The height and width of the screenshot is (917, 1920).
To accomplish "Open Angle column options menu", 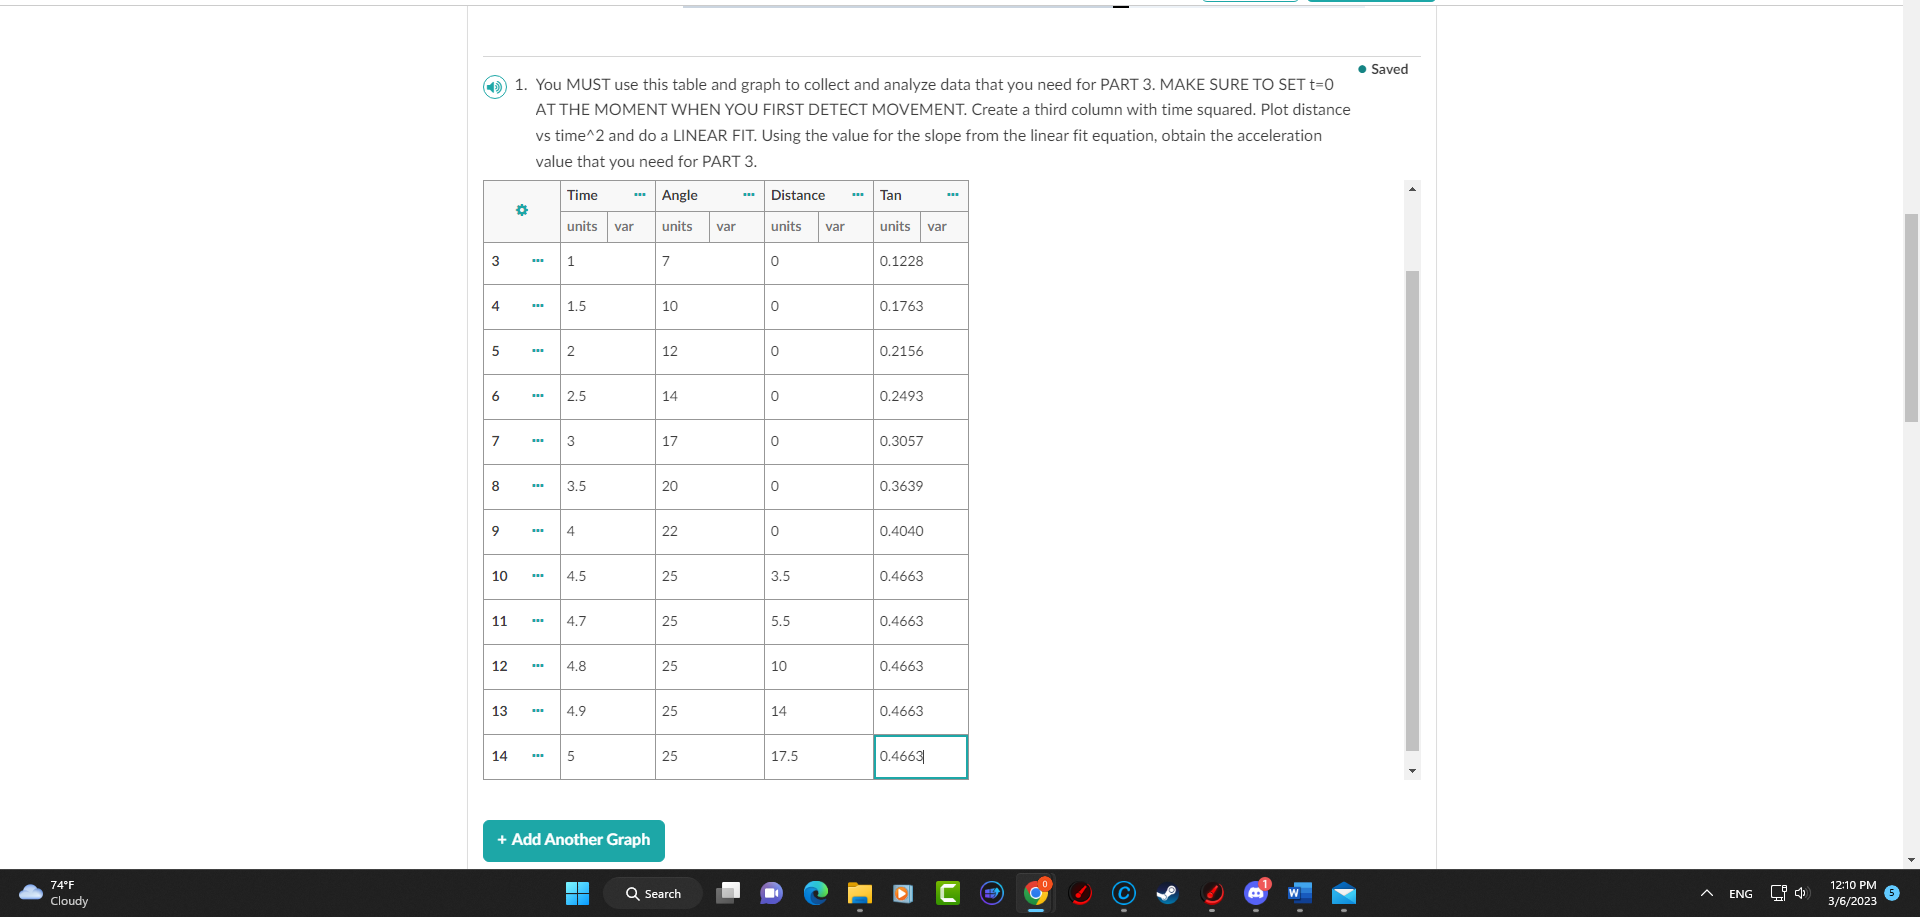I will 749,195.
